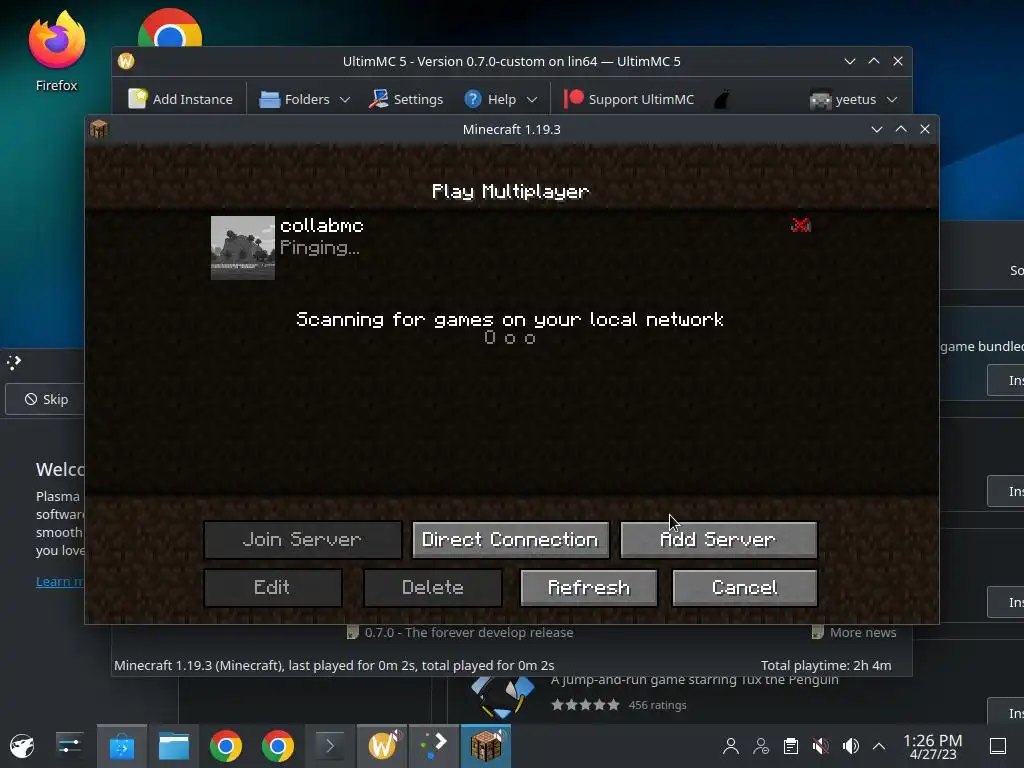Viewport: 1024px width, 768px height.
Task: Open More news in UltimMC
Action: coord(854,632)
